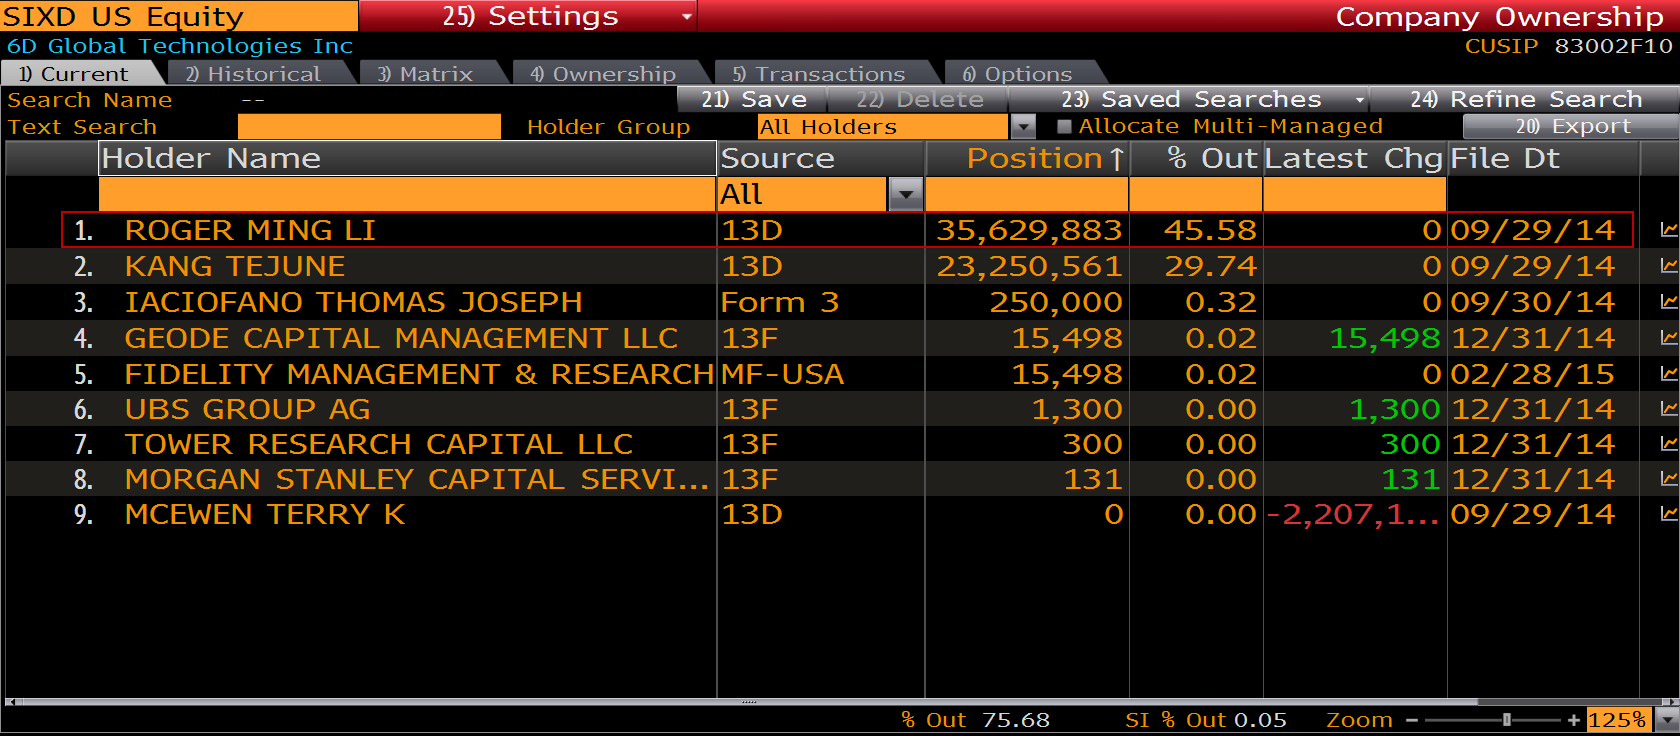Select holder MORGAN STANLEY CAPITAL SERVI...
The image size is (1680, 736).
point(416,479)
